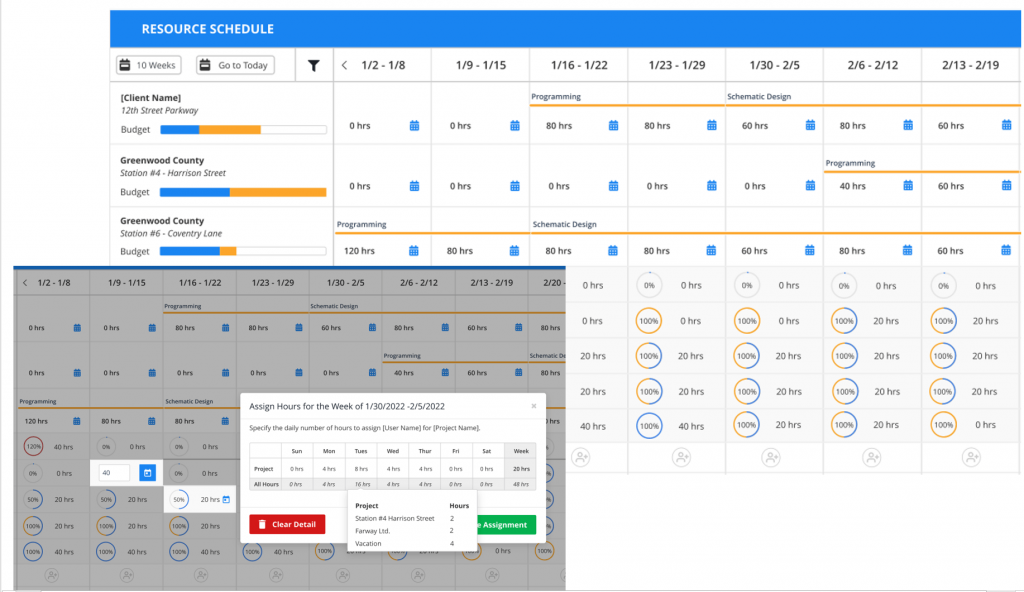Select the main 1/9 - 1/15 week header

click(x=481, y=65)
